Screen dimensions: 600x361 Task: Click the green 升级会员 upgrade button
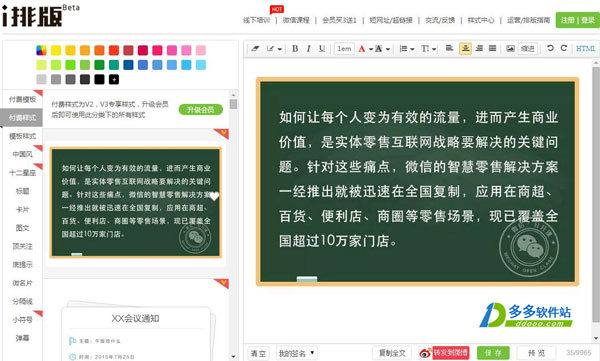pyautogui.click(x=201, y=110)
